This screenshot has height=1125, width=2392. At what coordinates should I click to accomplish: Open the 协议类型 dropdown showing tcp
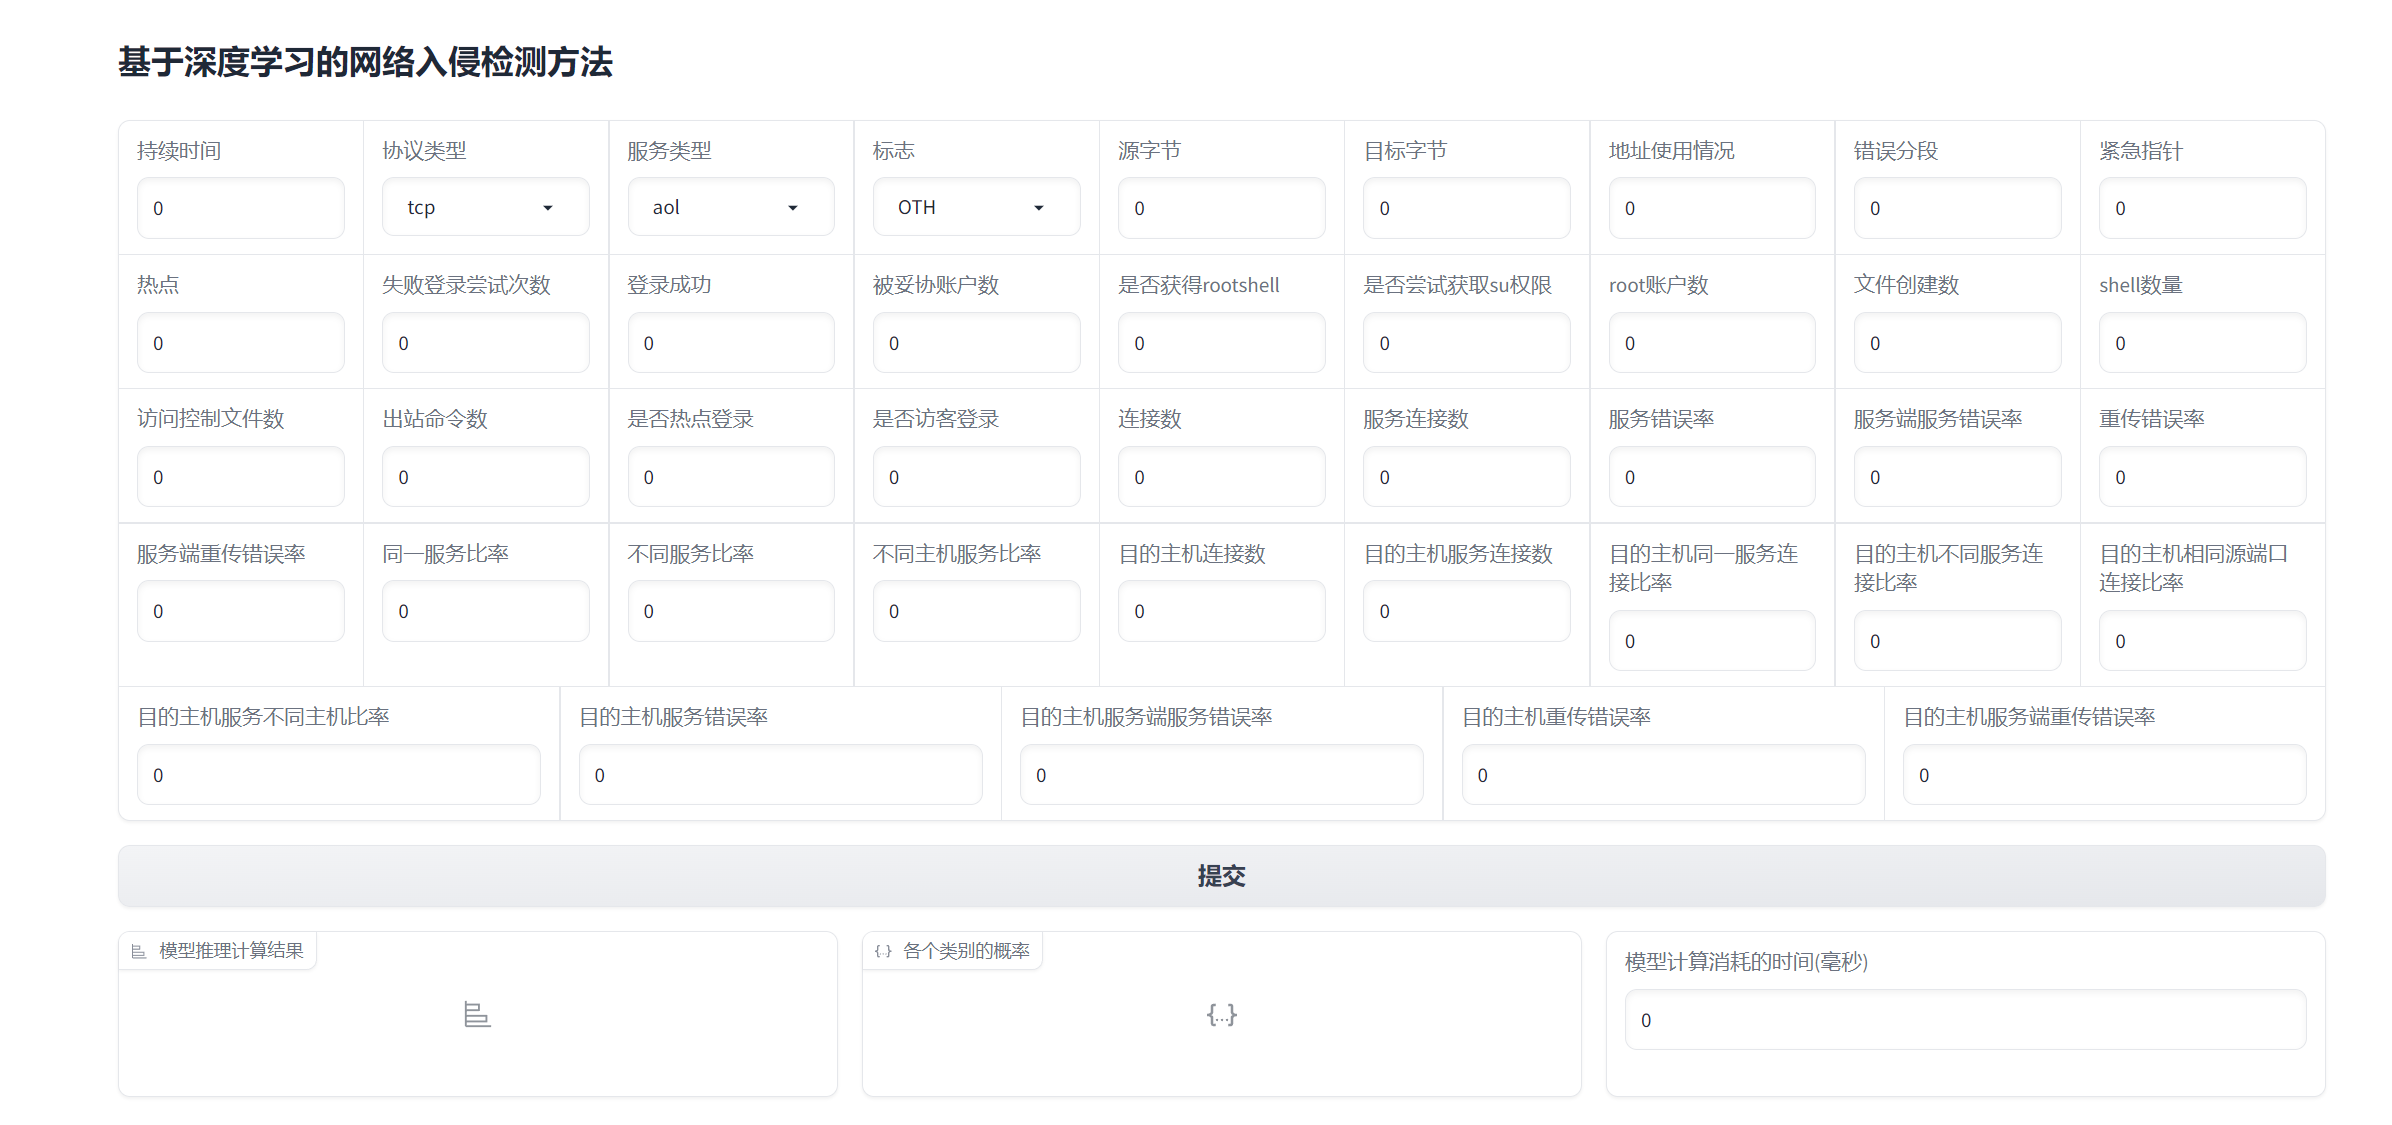(x=486, y=207)
